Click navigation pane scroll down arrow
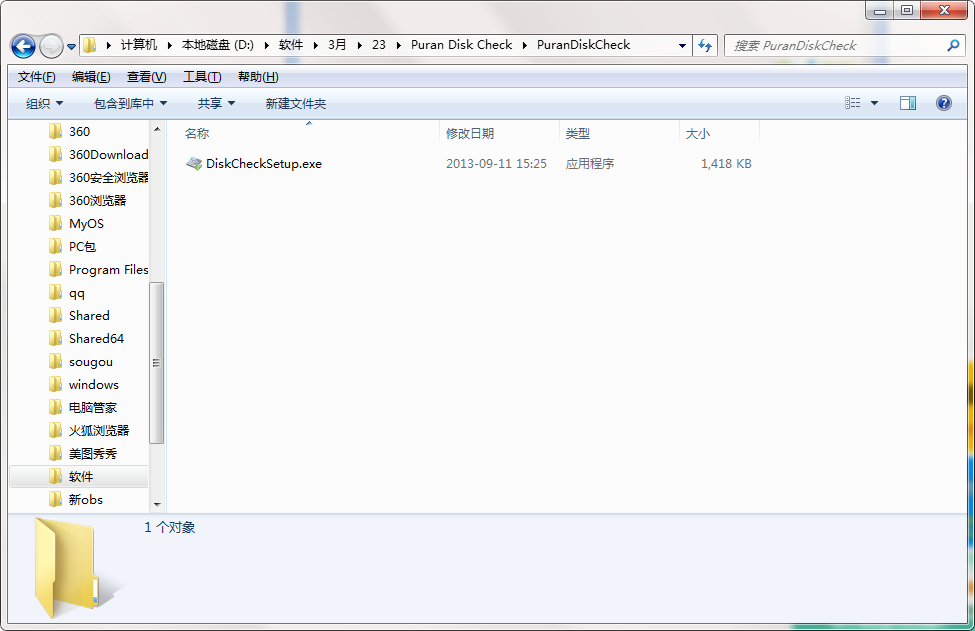The height and width of the screenshot is (631, 975). 157,504
